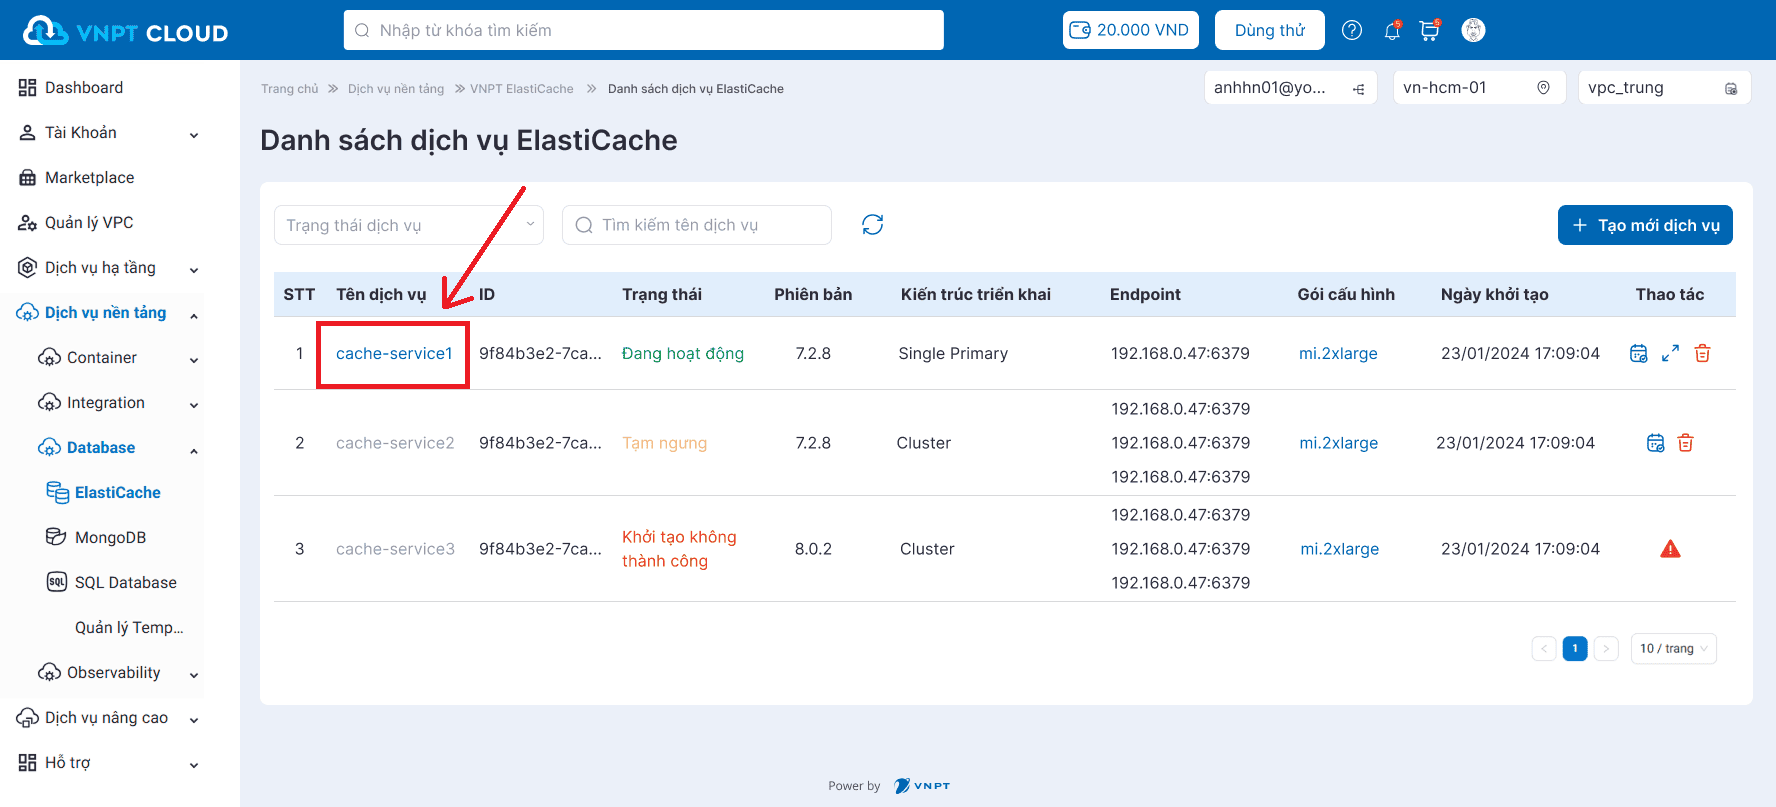Click the Tạo mới dịch vụ button
This screenshot has height=807, width=1776.
point(1644,225)
